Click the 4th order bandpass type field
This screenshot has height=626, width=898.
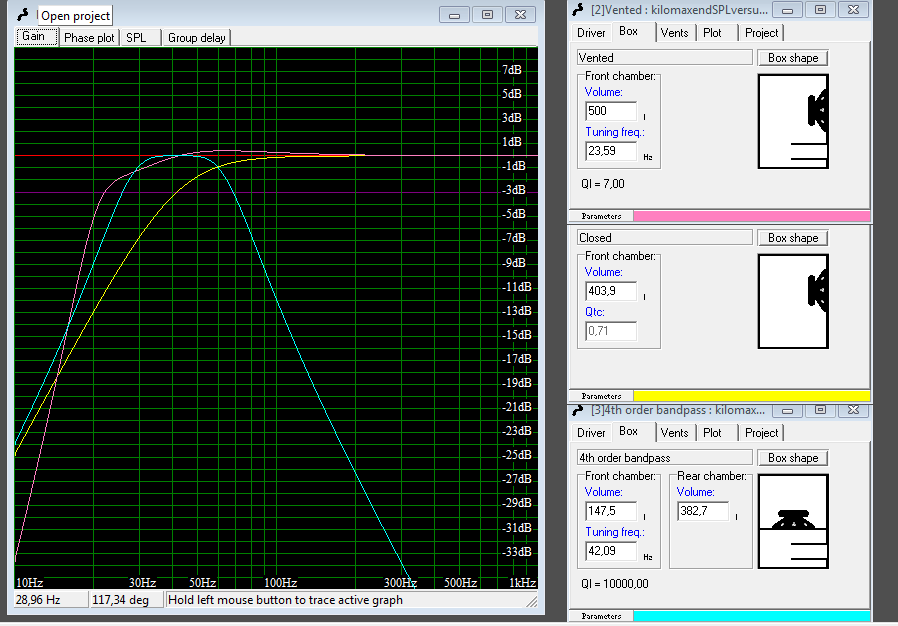(664, 458)
